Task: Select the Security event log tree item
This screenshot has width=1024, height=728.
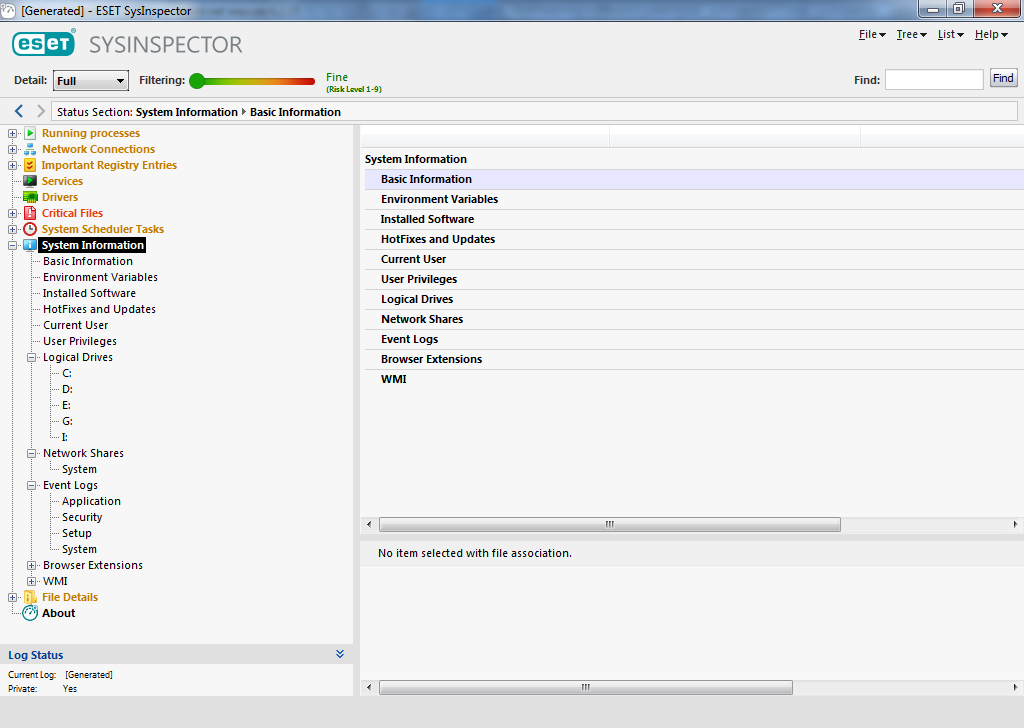Action: coord(82,517)
